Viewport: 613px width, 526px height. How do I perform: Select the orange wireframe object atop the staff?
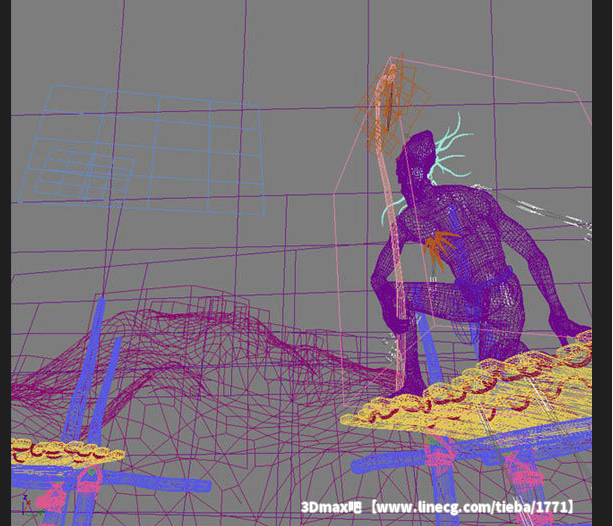coord(391,104)
